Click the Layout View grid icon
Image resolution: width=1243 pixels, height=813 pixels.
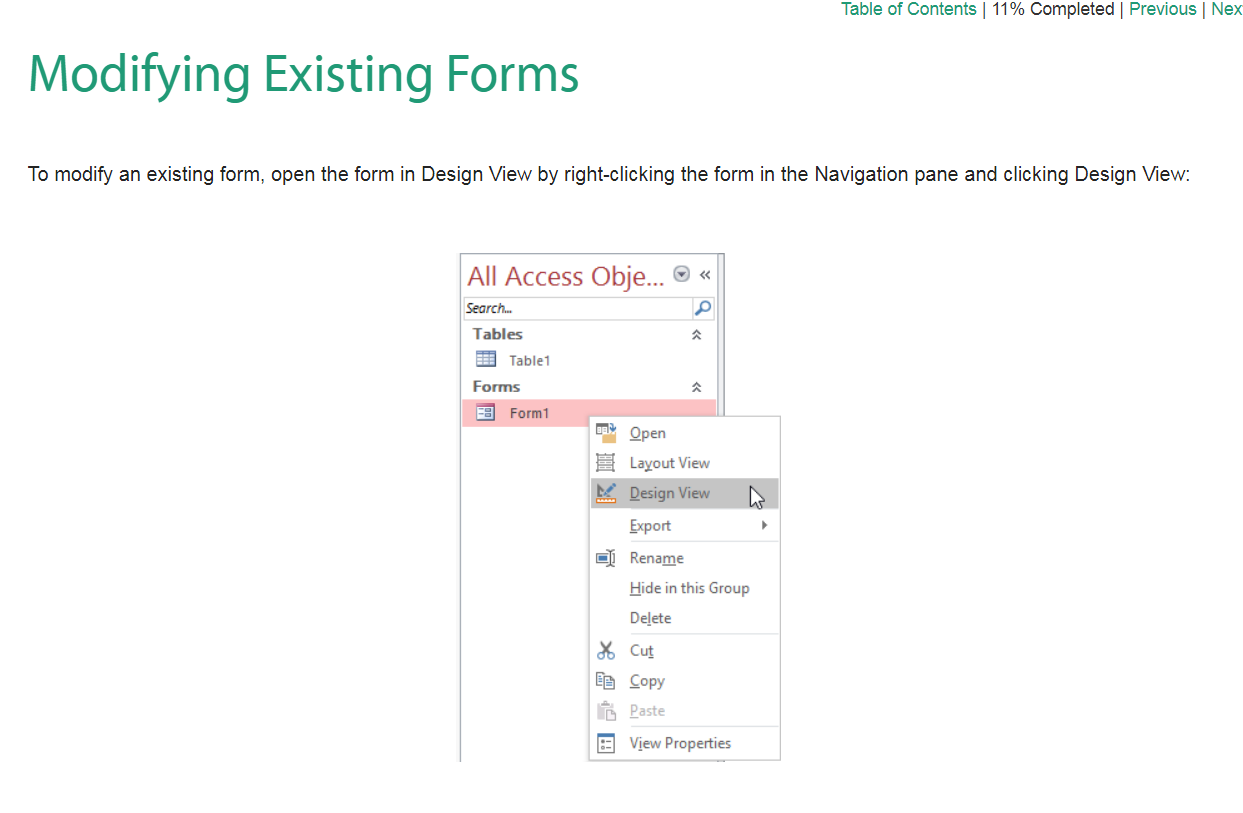[x=606, y=463]
